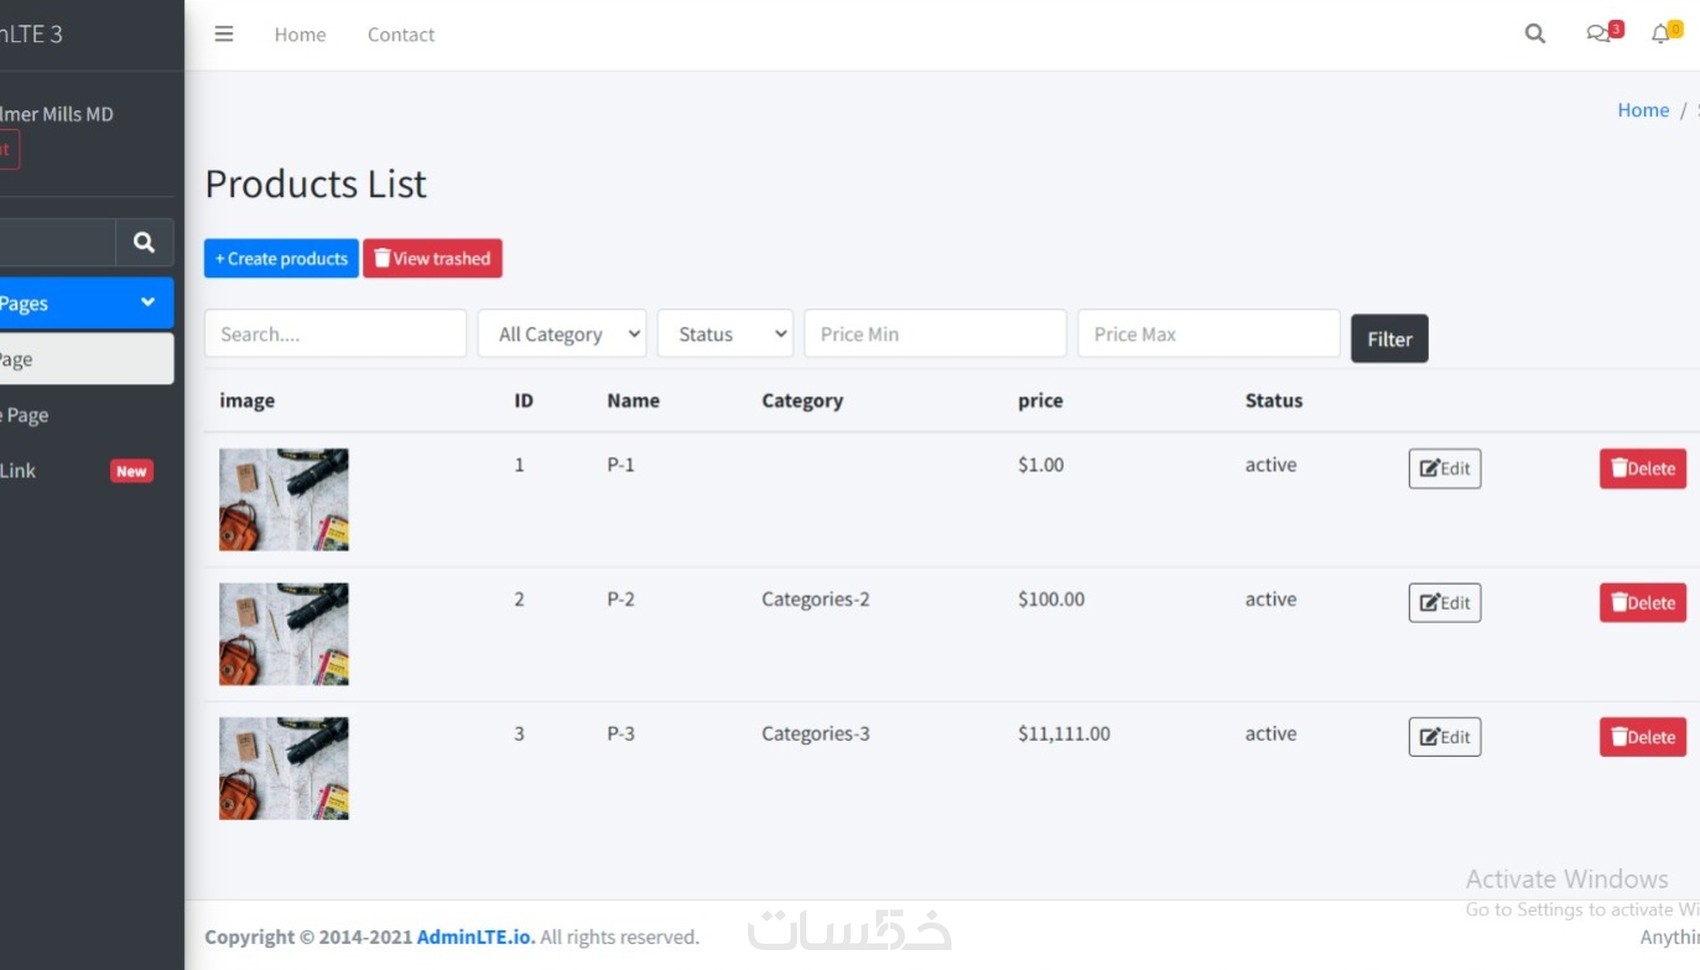Open the messages chat icon

(x=1598, y=34)
